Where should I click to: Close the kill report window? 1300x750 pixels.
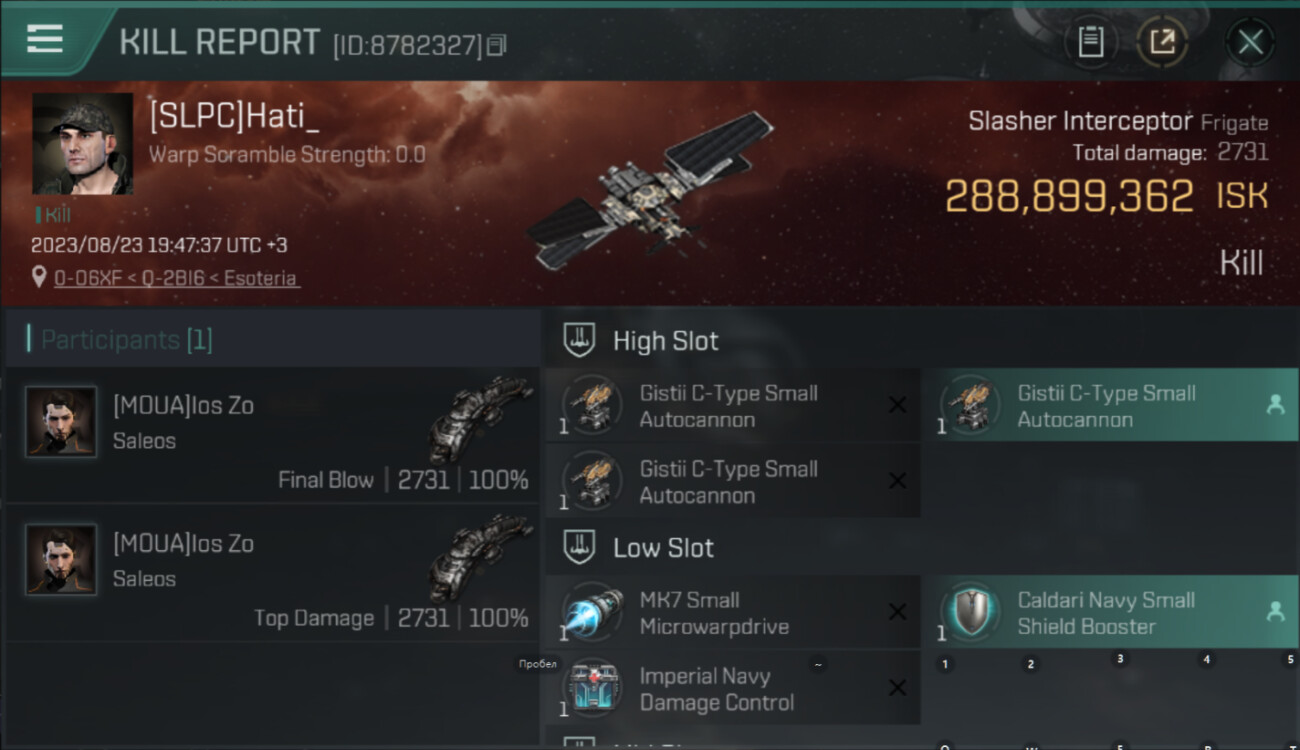click(x=1250, y=42)
